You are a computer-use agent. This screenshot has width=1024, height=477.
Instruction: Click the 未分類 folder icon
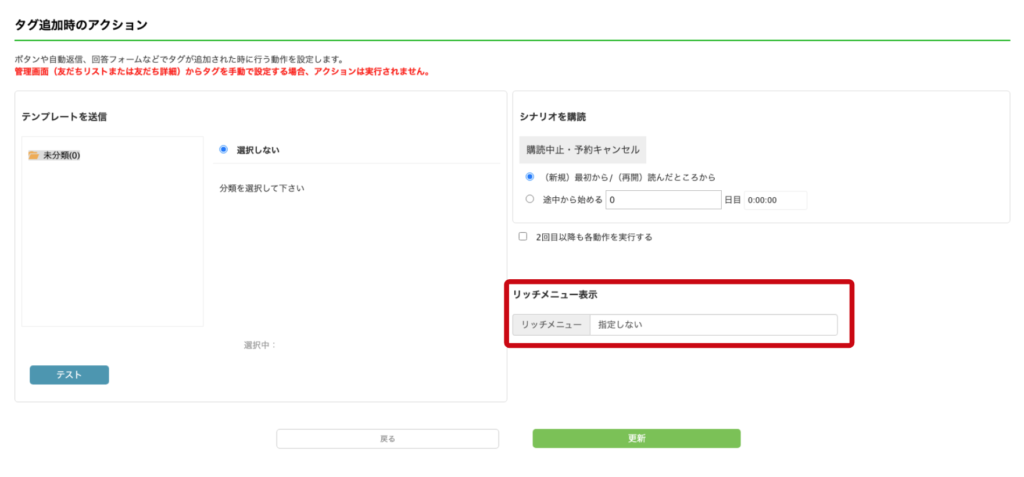point(35,156)
